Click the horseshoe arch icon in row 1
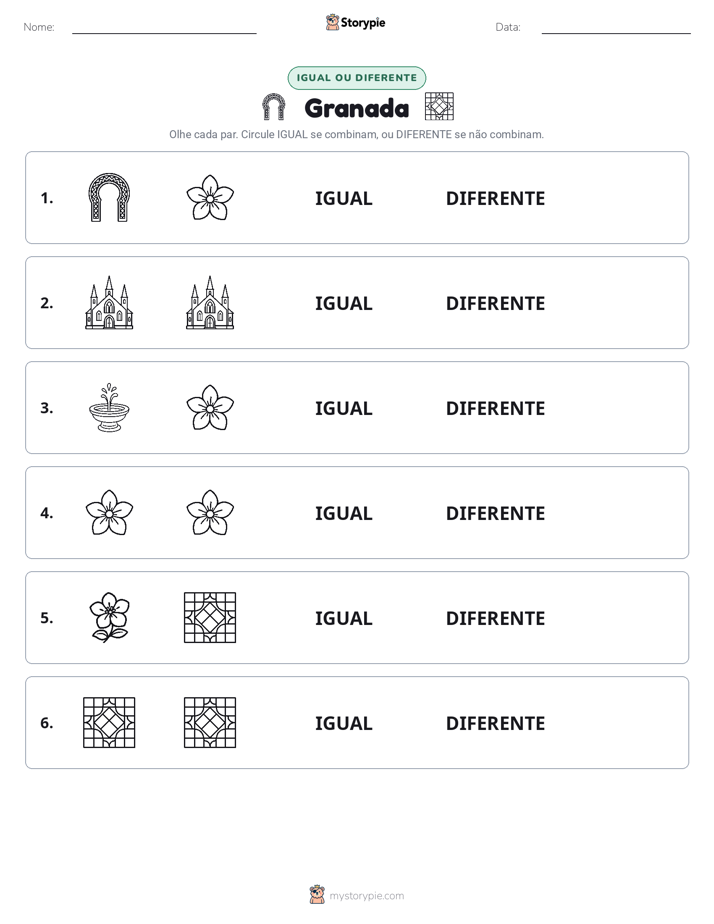This screenshot has width=714, height=924. (x=109, y=197)
